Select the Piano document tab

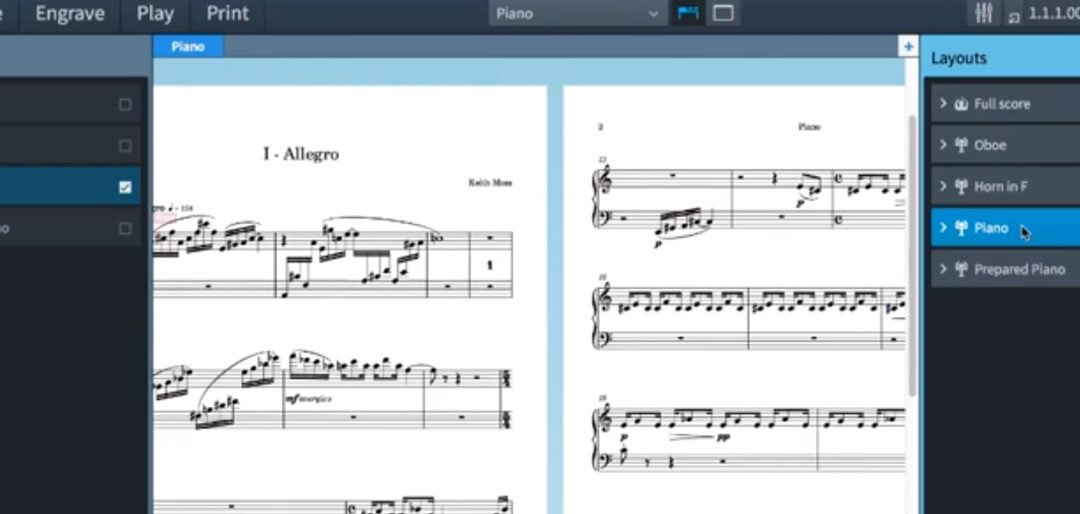tap(188, 46)
